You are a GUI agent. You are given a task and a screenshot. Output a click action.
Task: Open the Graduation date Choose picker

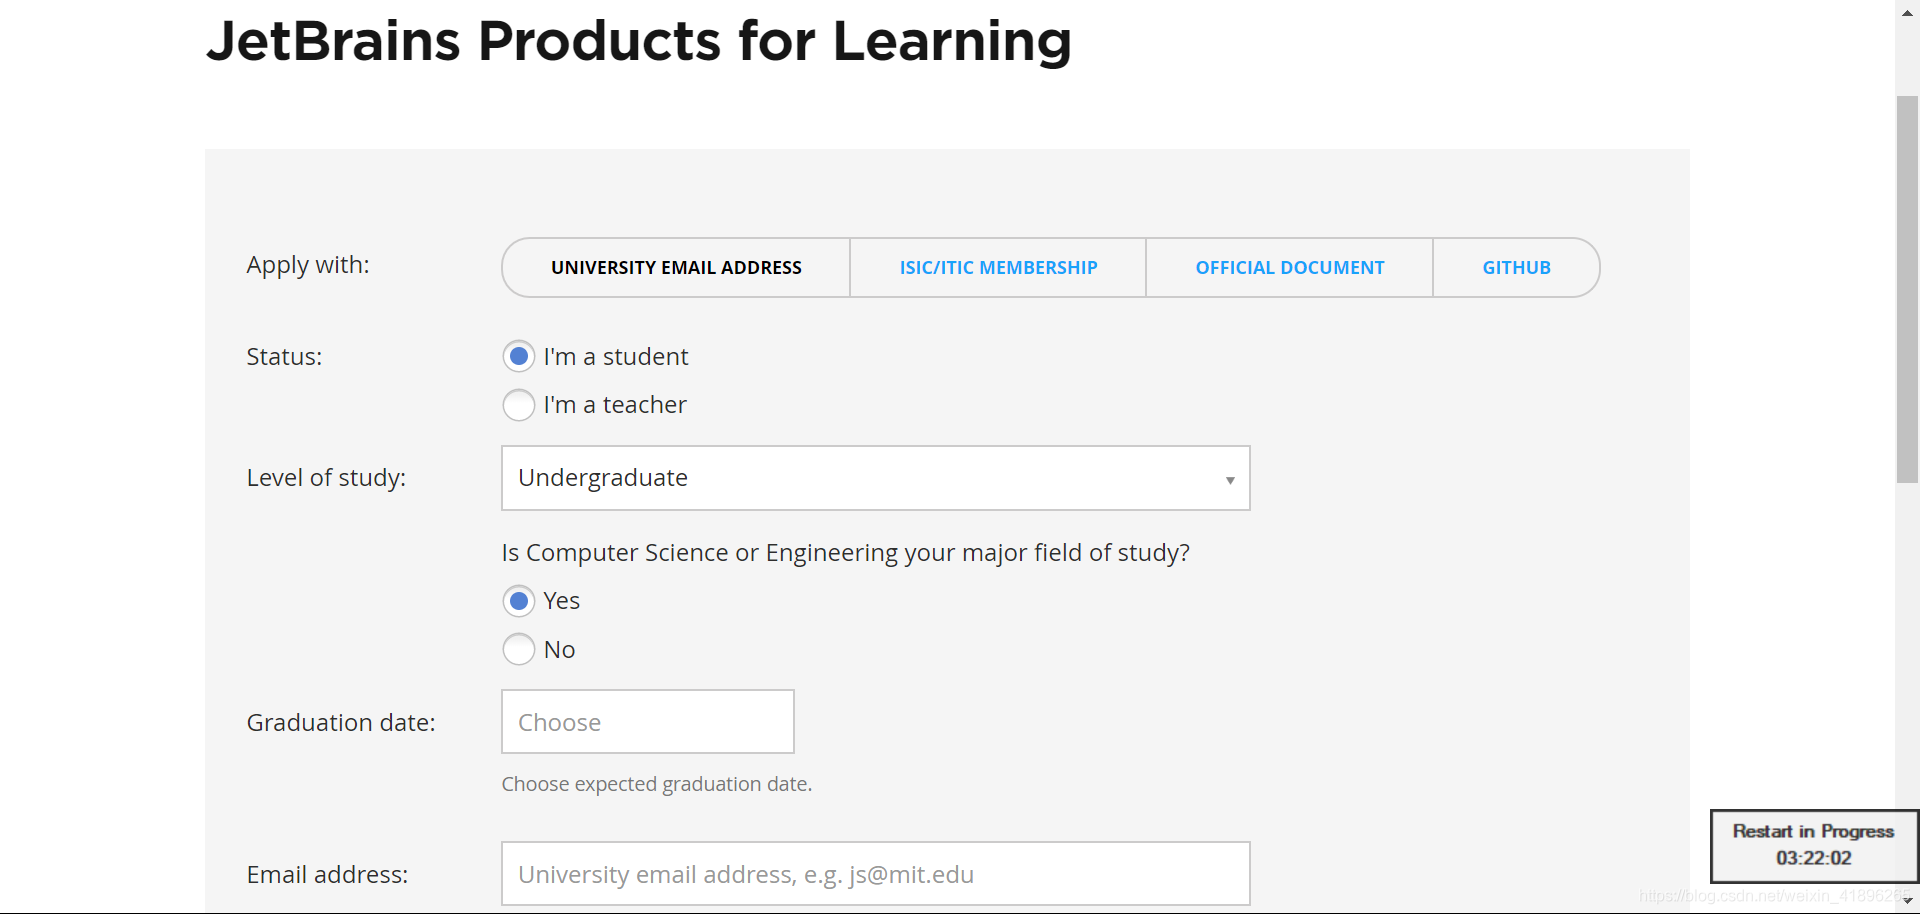[647, 722]
